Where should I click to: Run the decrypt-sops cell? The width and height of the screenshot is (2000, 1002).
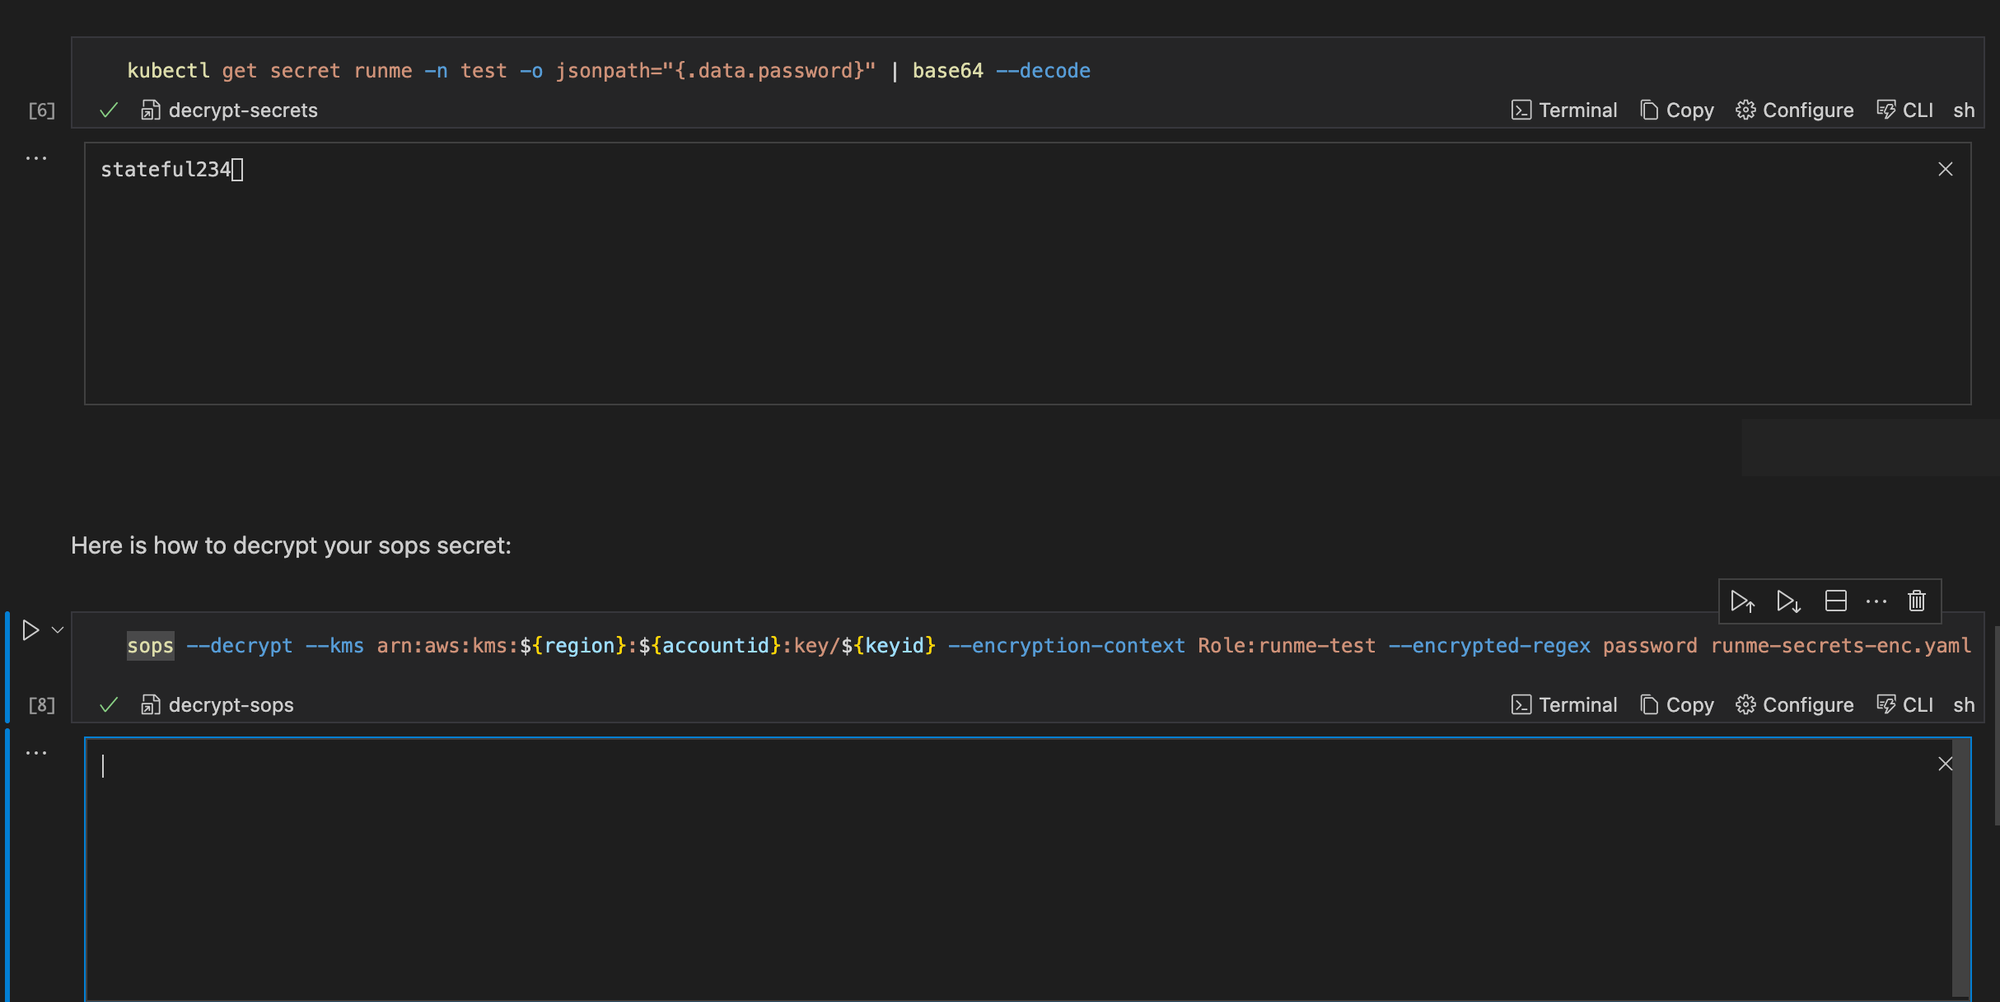pyautogui.click(x=31, y=630)
